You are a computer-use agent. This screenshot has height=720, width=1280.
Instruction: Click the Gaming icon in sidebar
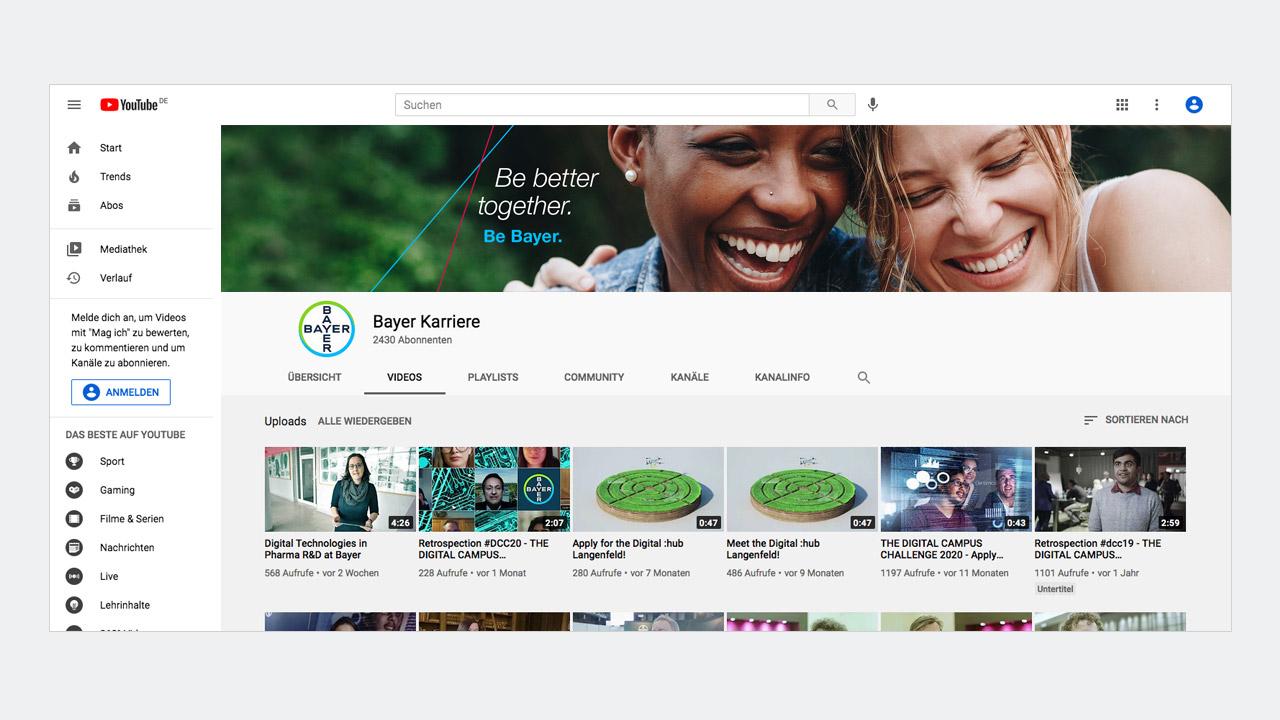[x=74, y=490]
